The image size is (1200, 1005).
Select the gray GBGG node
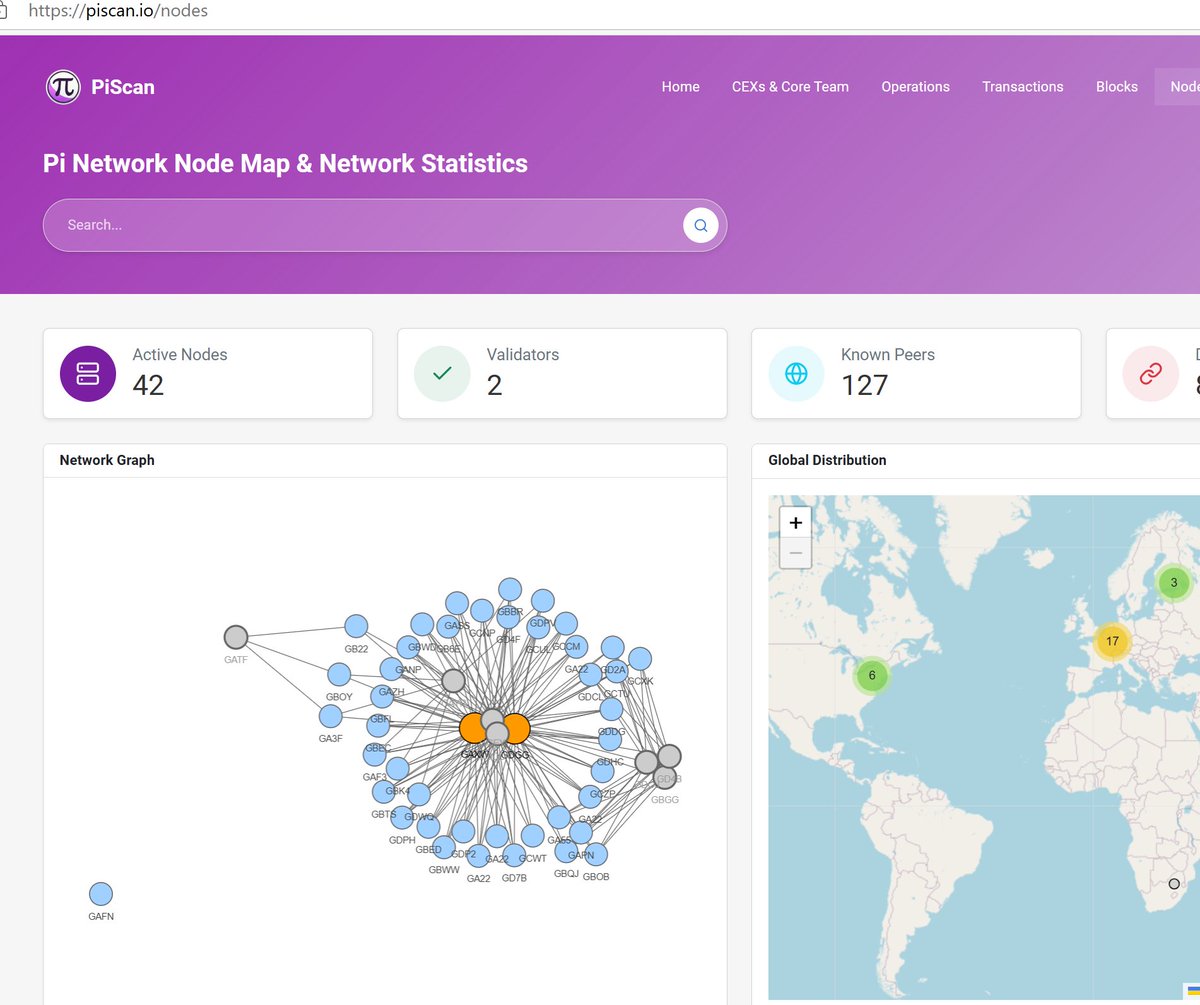tap(665, 777)
